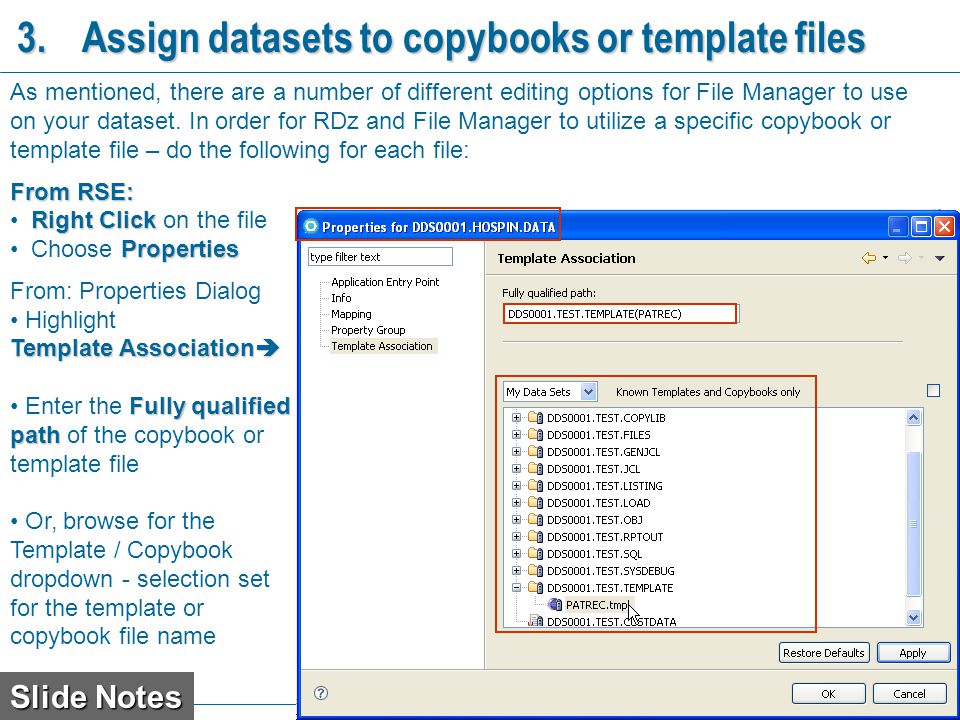
Task: Collapse the DDS0001.TEST.TEMPLATE node
Action: click(516, 588)
